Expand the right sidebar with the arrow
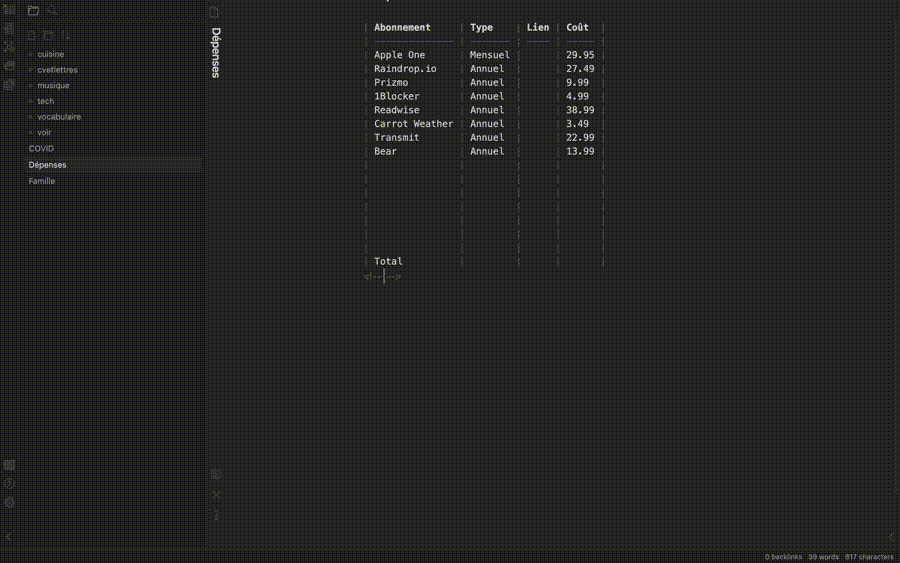900x563 pixels. [x=891, y=537]
